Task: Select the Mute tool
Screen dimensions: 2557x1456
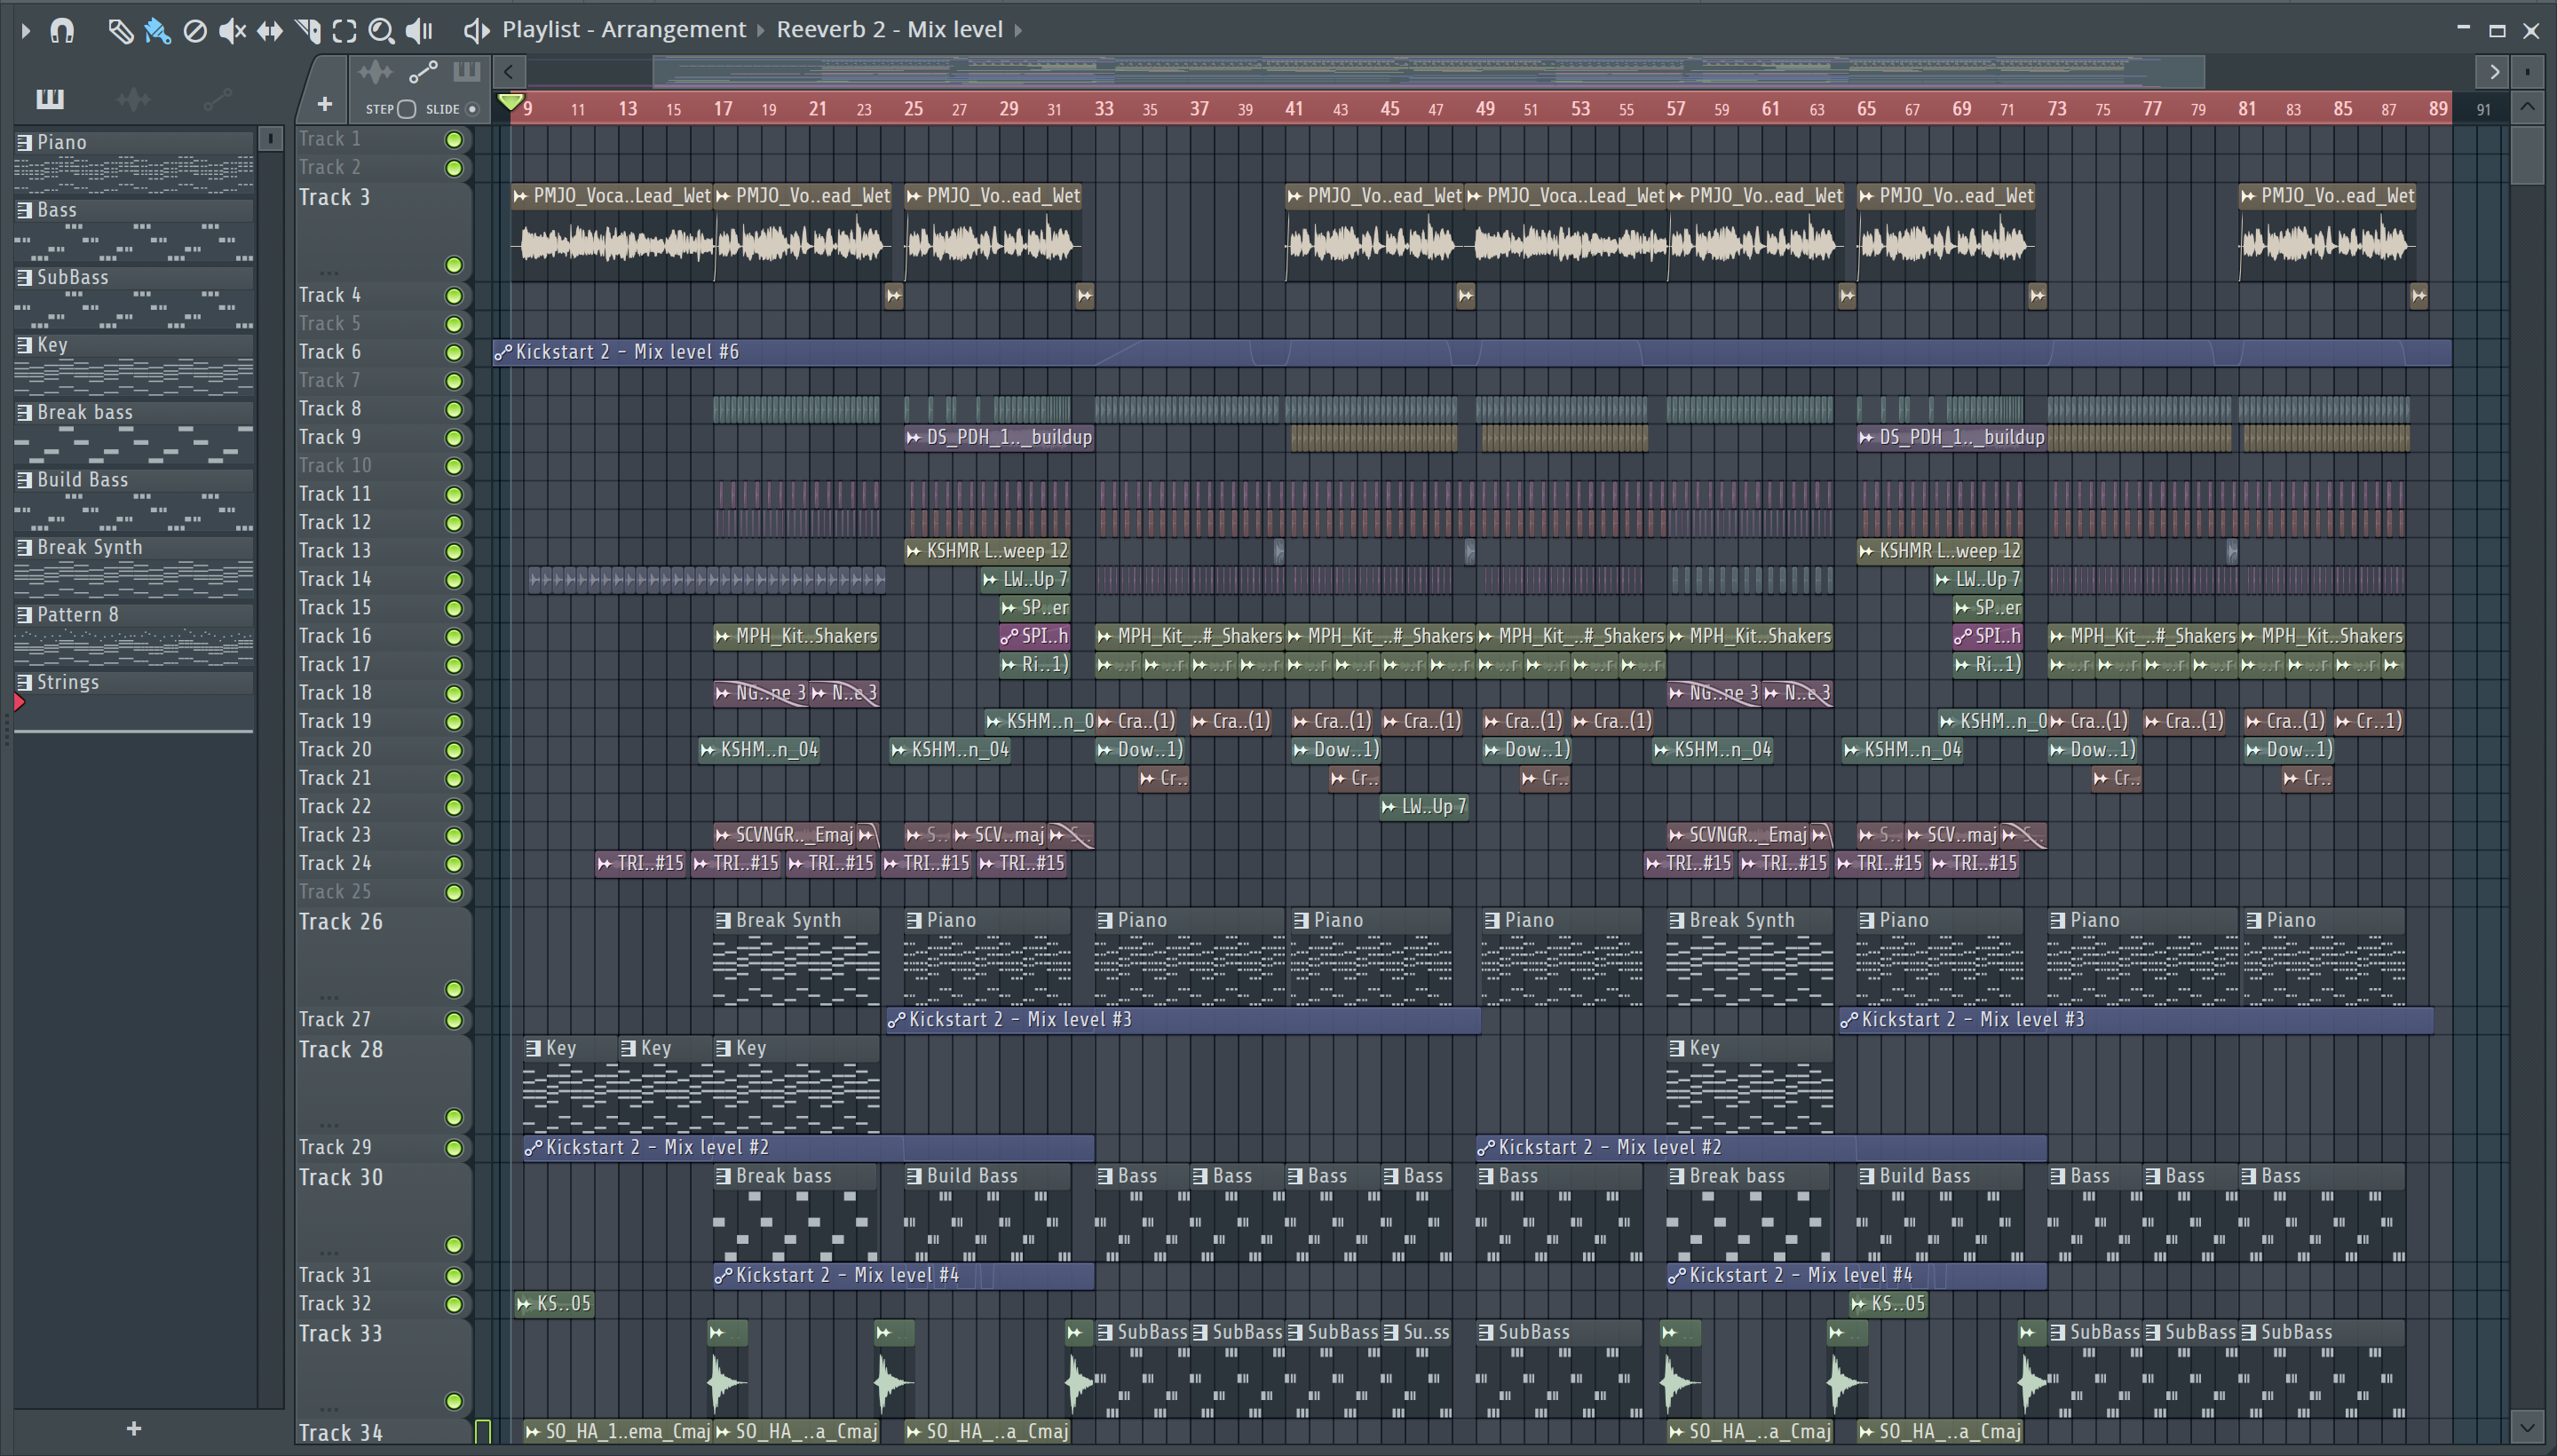Action: click(x=232, y=31)
